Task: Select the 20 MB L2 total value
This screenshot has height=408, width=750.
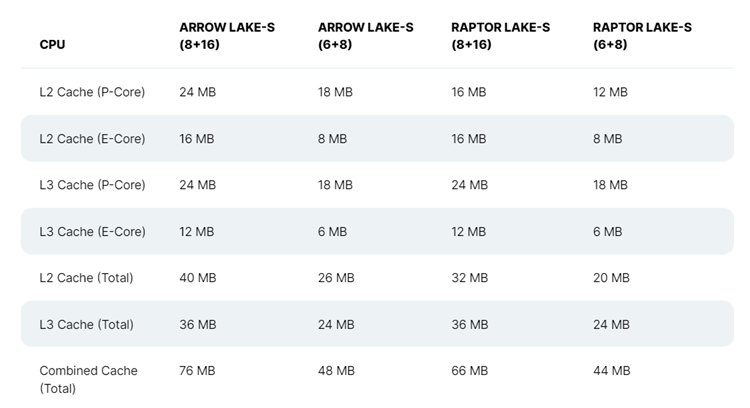Action: point(611,277)
